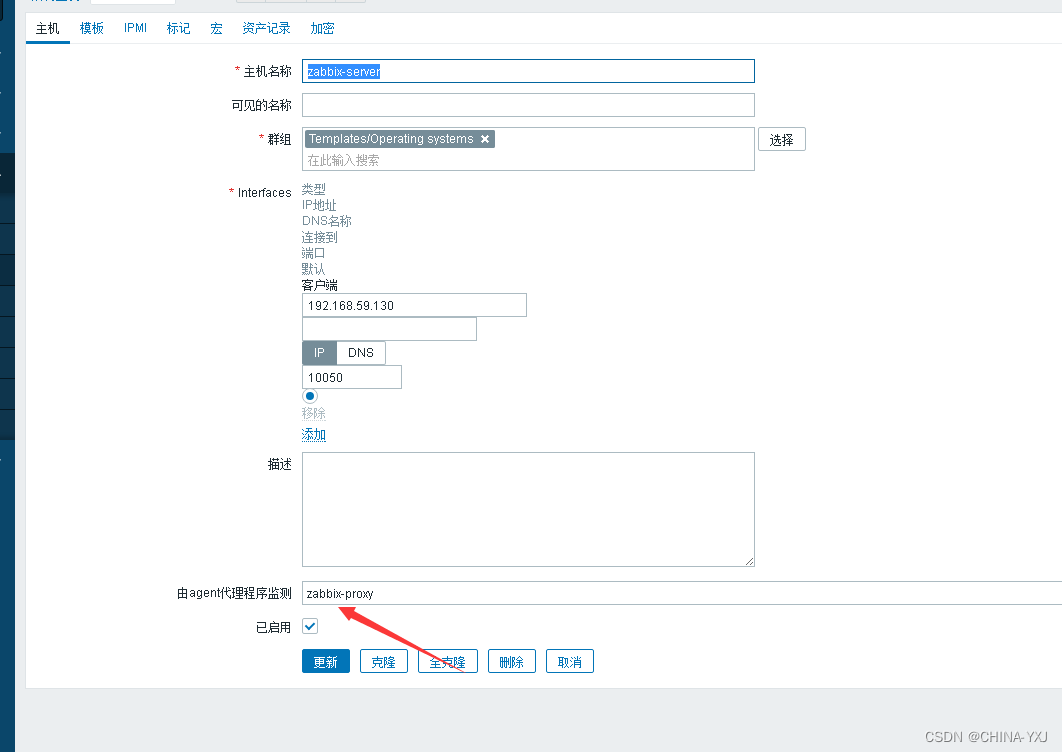Open the IPMI tab
The height and width of the screenshot is (752, 1062).
pyautogui.click(x=135, y=28)
